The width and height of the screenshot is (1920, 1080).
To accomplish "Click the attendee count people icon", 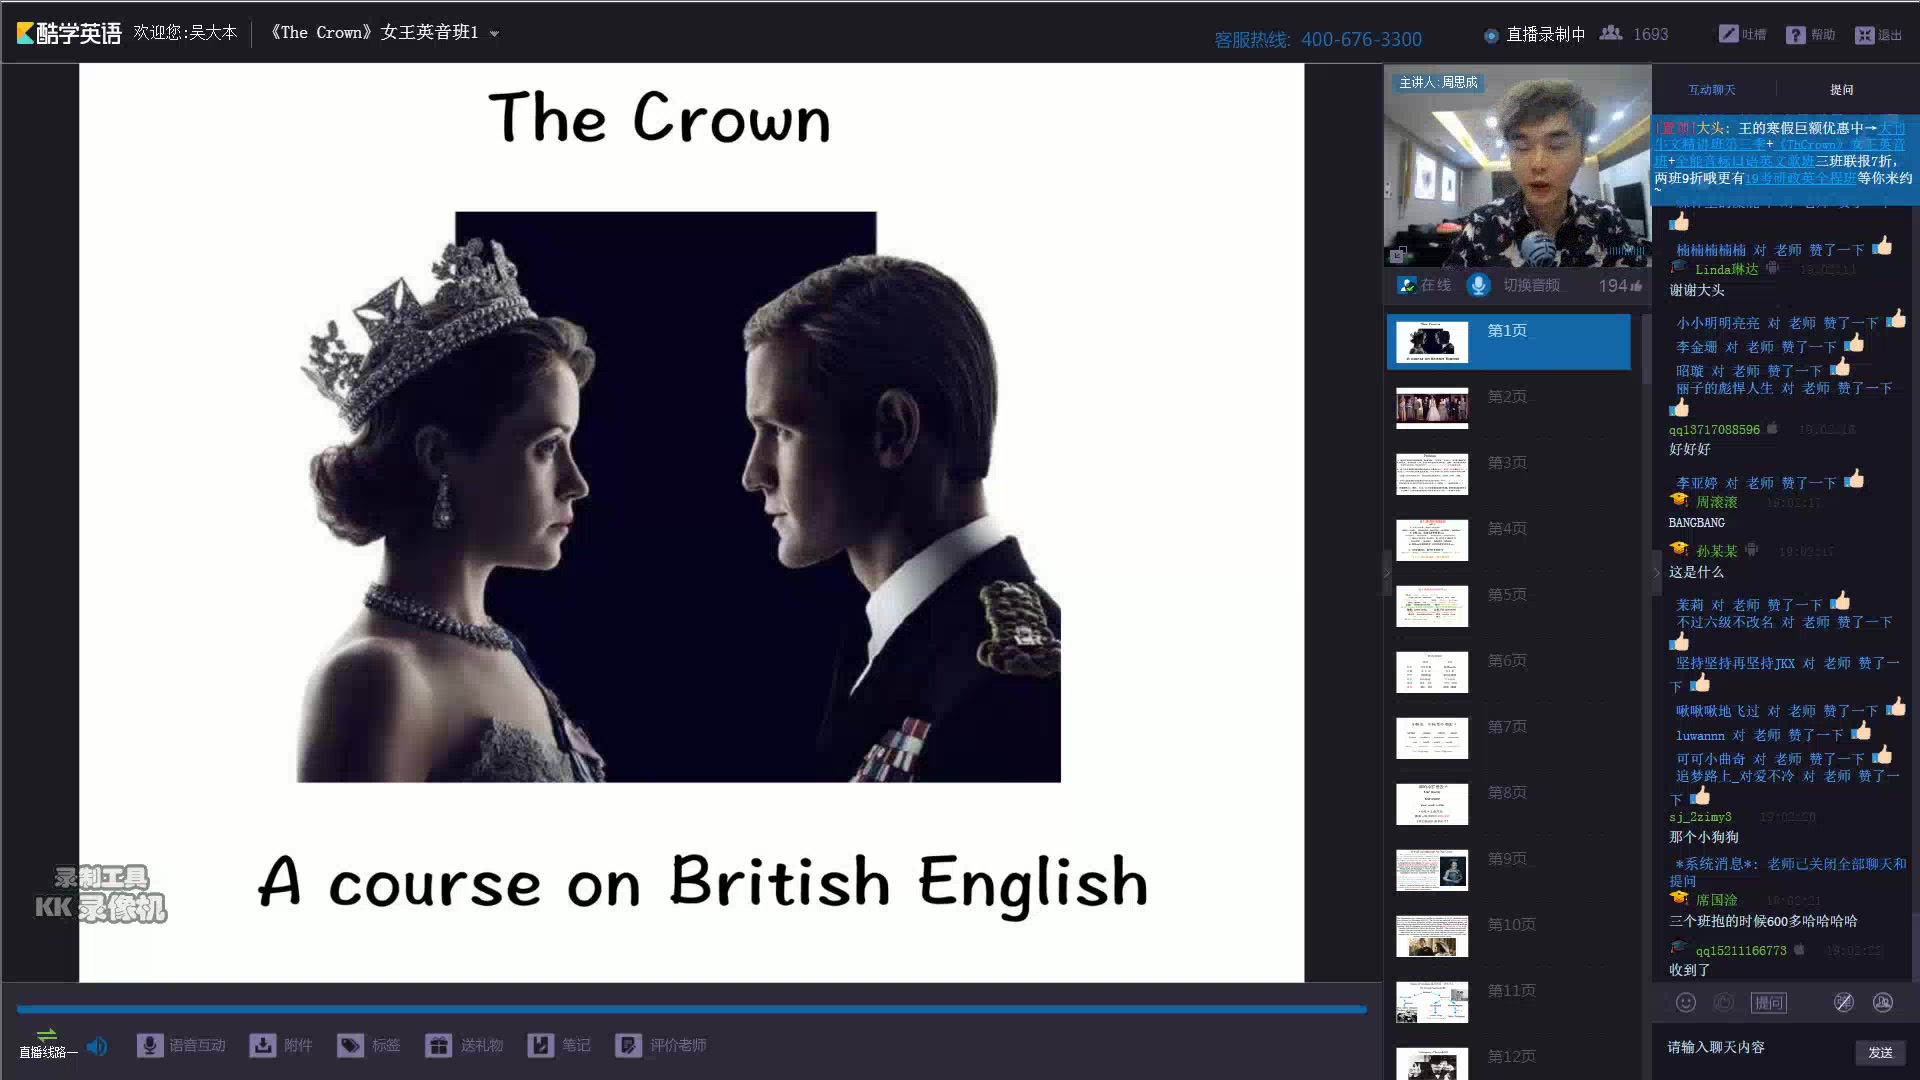I will pos(1611,33).
